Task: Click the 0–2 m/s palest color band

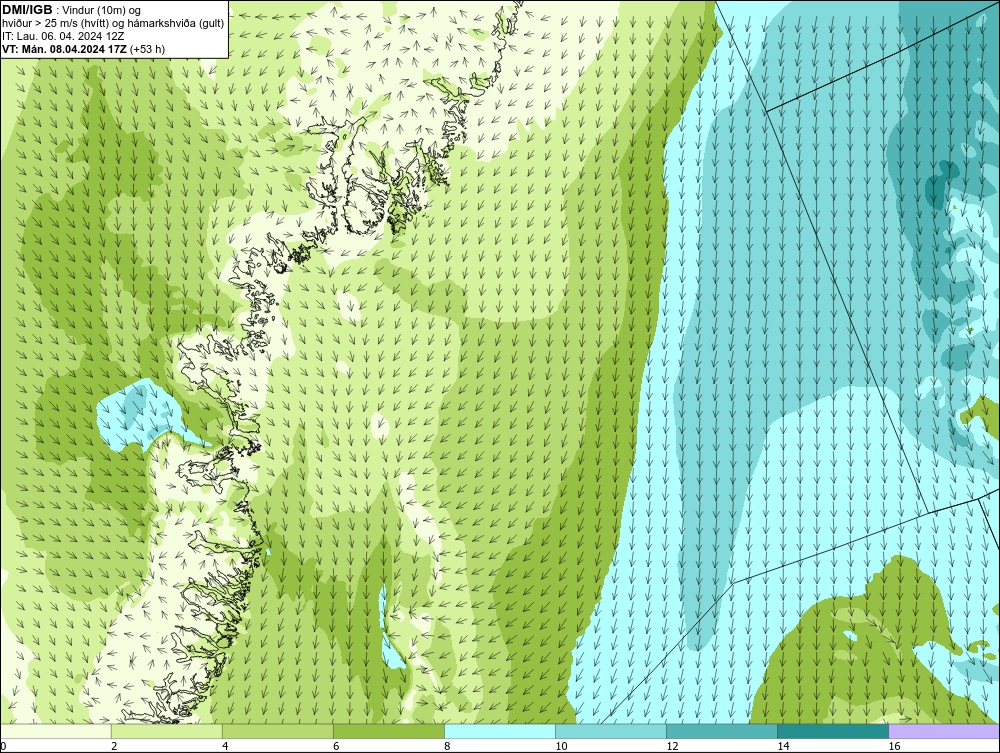Action: [x=56, y=731]
